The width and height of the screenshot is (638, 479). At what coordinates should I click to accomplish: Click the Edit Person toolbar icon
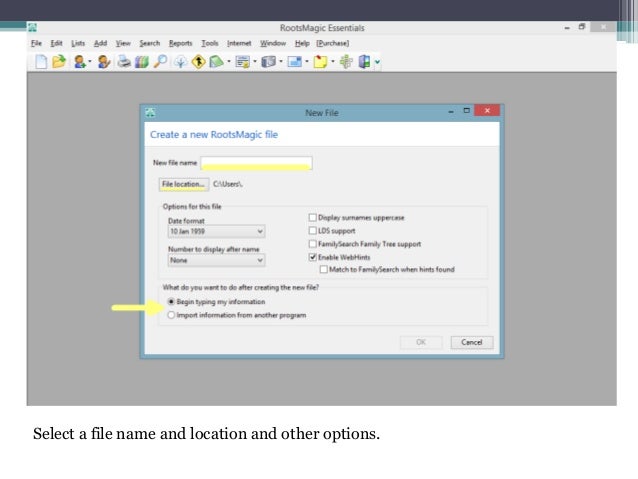pyautogui.click(x=104, y=62)
